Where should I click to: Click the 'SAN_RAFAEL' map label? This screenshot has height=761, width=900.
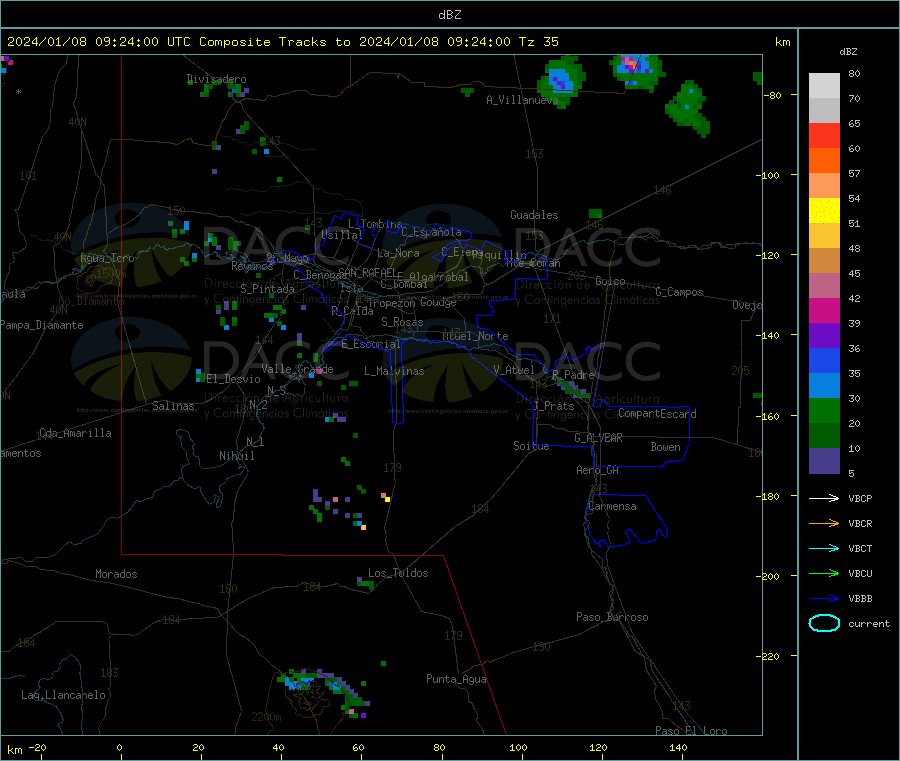tap(367, 272)
